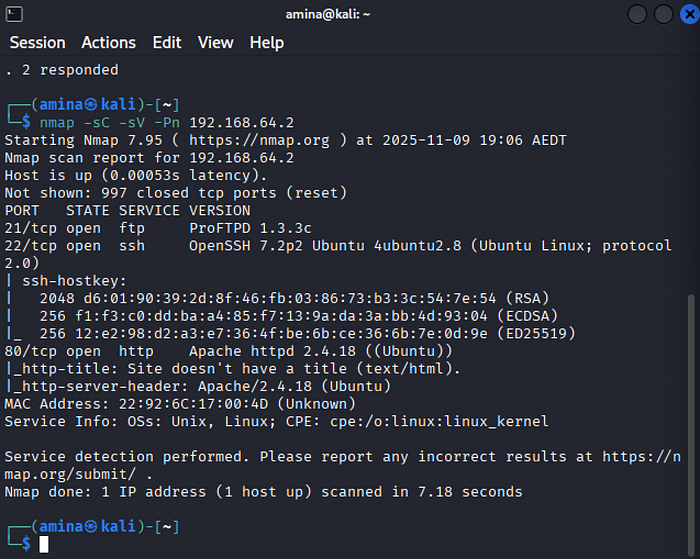Minimize the terminal using the first round button

pyautogui.click(x=637, y=14)
